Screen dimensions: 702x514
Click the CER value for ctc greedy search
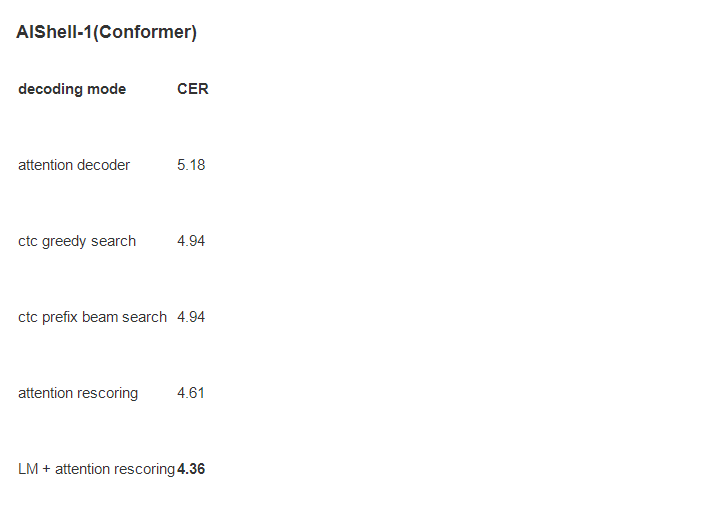[x=191, y=241]
